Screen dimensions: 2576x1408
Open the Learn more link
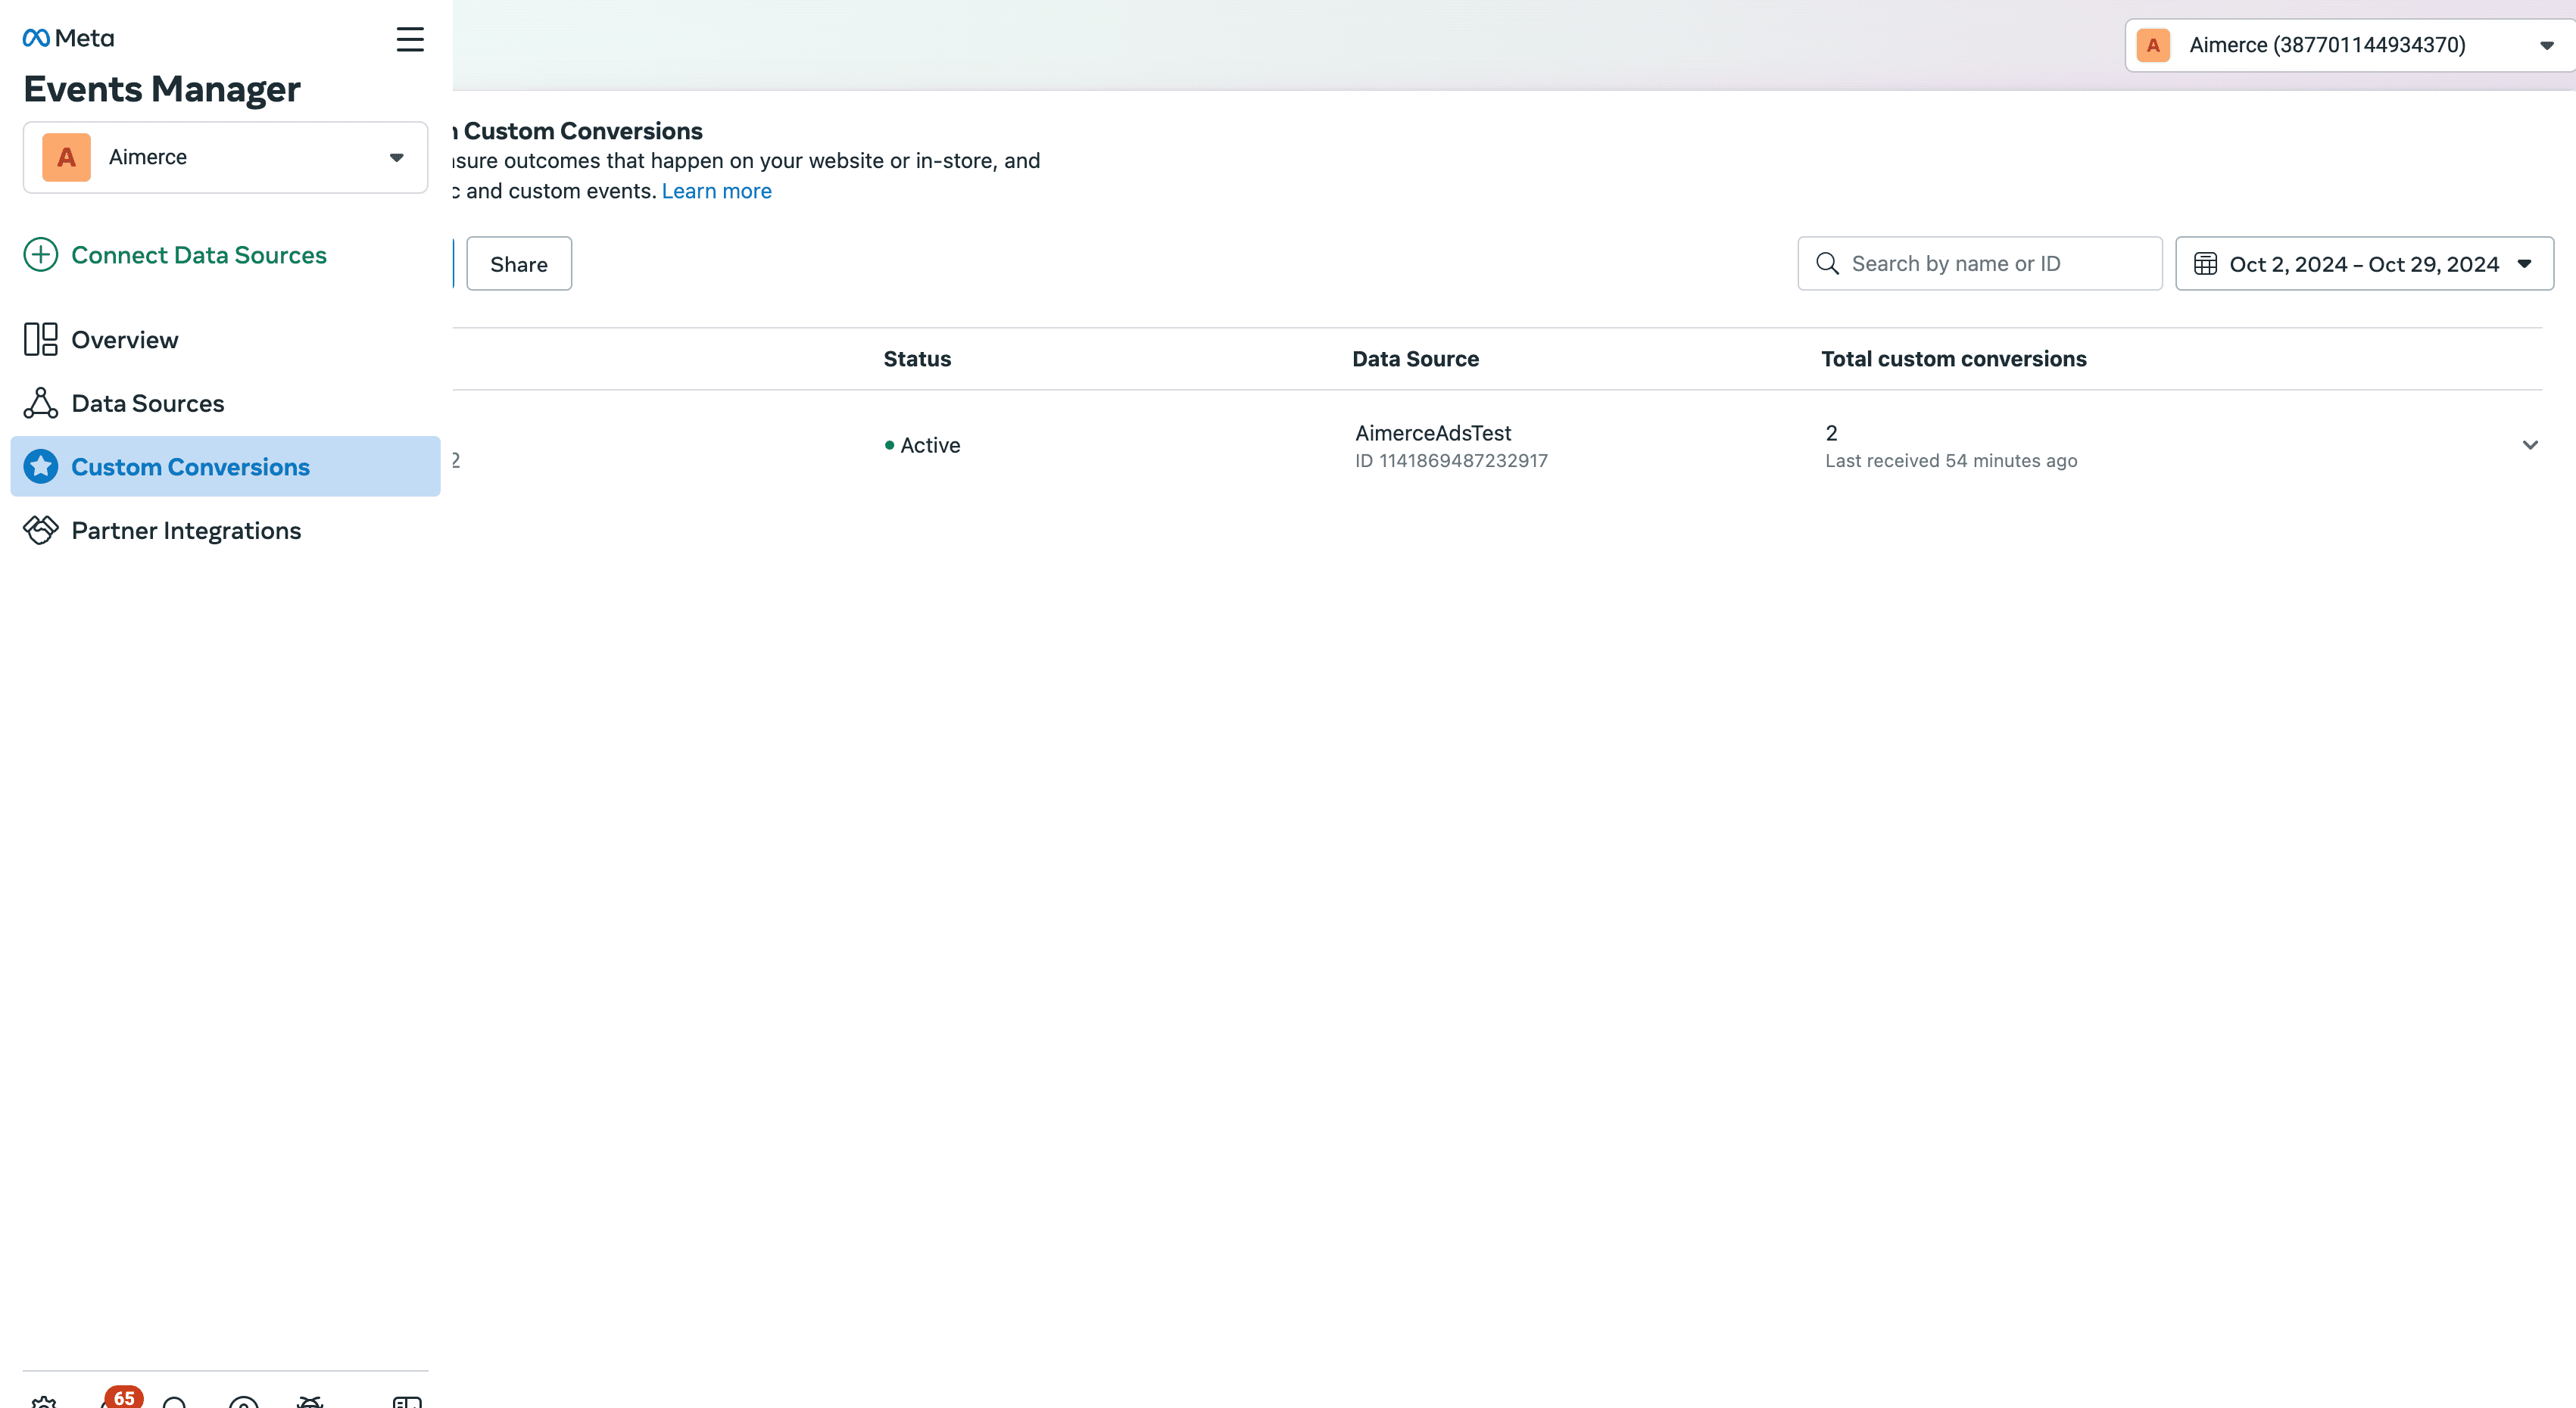tap(716, 191)
